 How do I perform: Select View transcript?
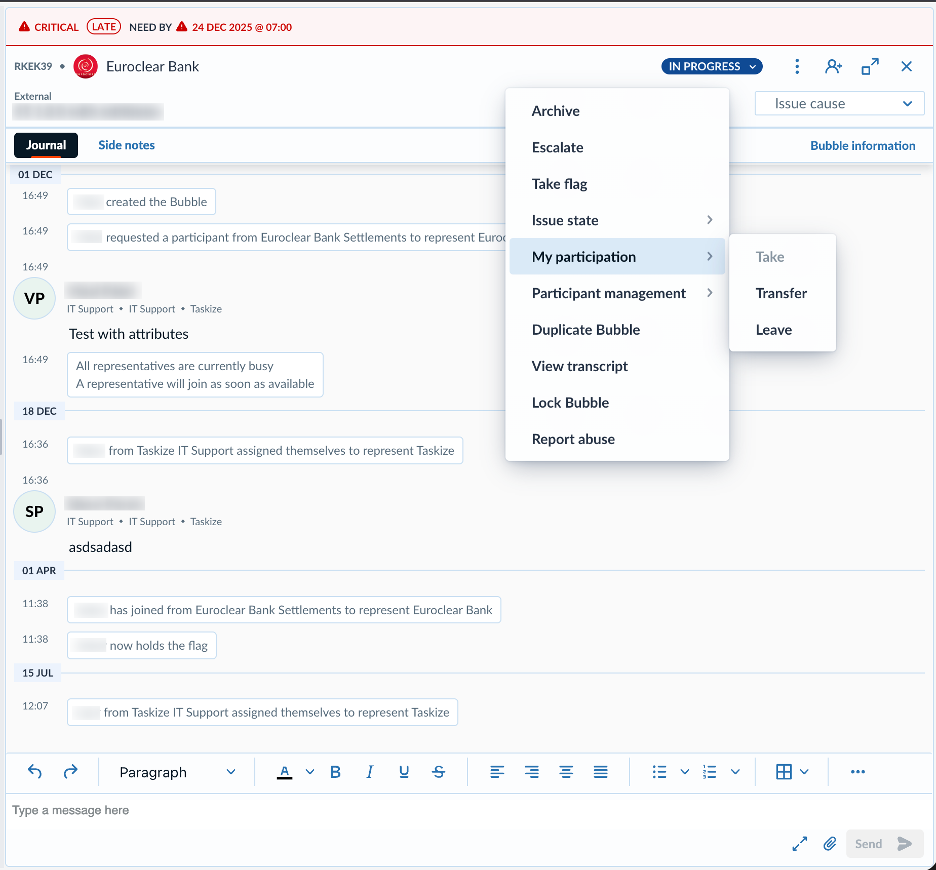pyautogui.click(x=617, y=366)
